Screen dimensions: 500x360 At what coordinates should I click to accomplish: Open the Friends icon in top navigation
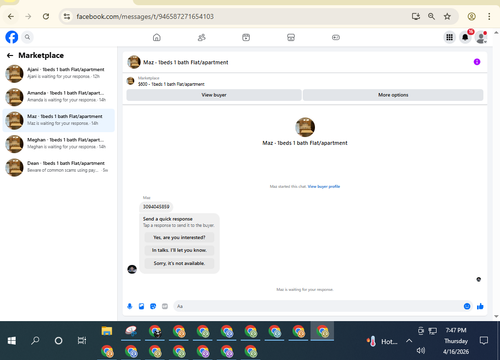tap(202, 37)
